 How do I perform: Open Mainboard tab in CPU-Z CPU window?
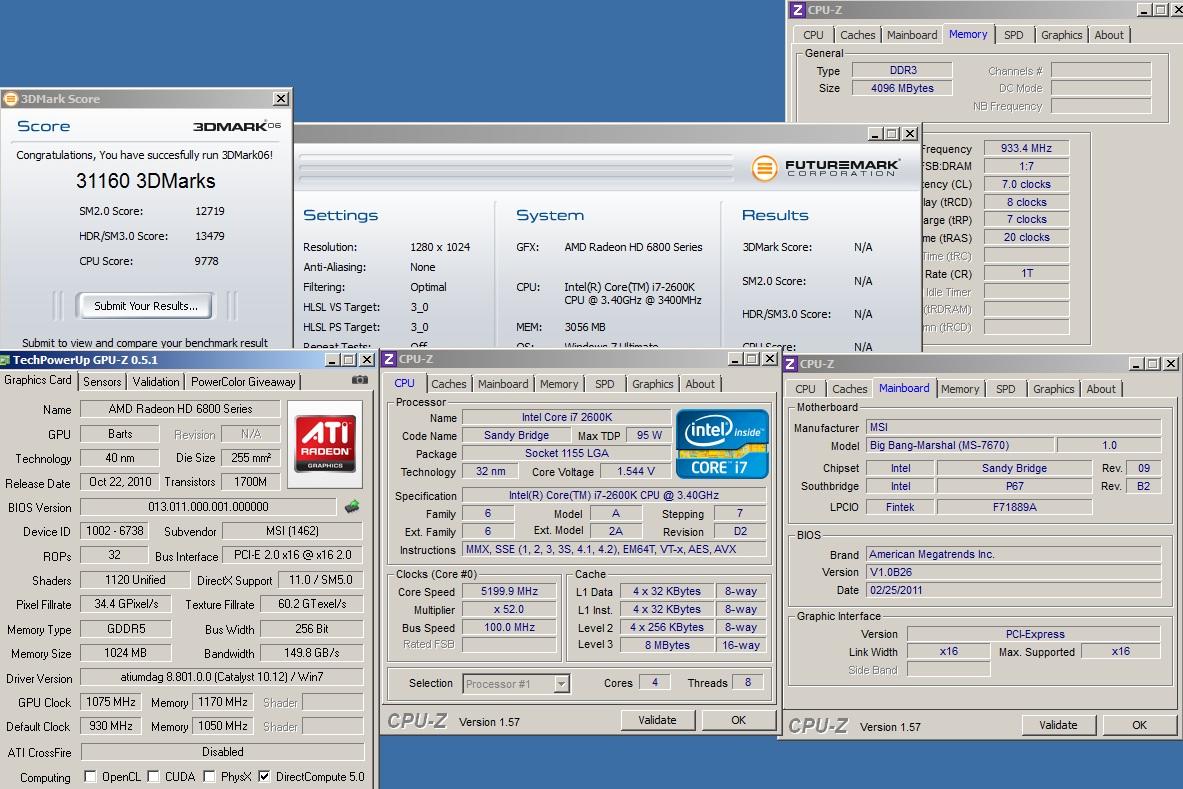[503, 384]
